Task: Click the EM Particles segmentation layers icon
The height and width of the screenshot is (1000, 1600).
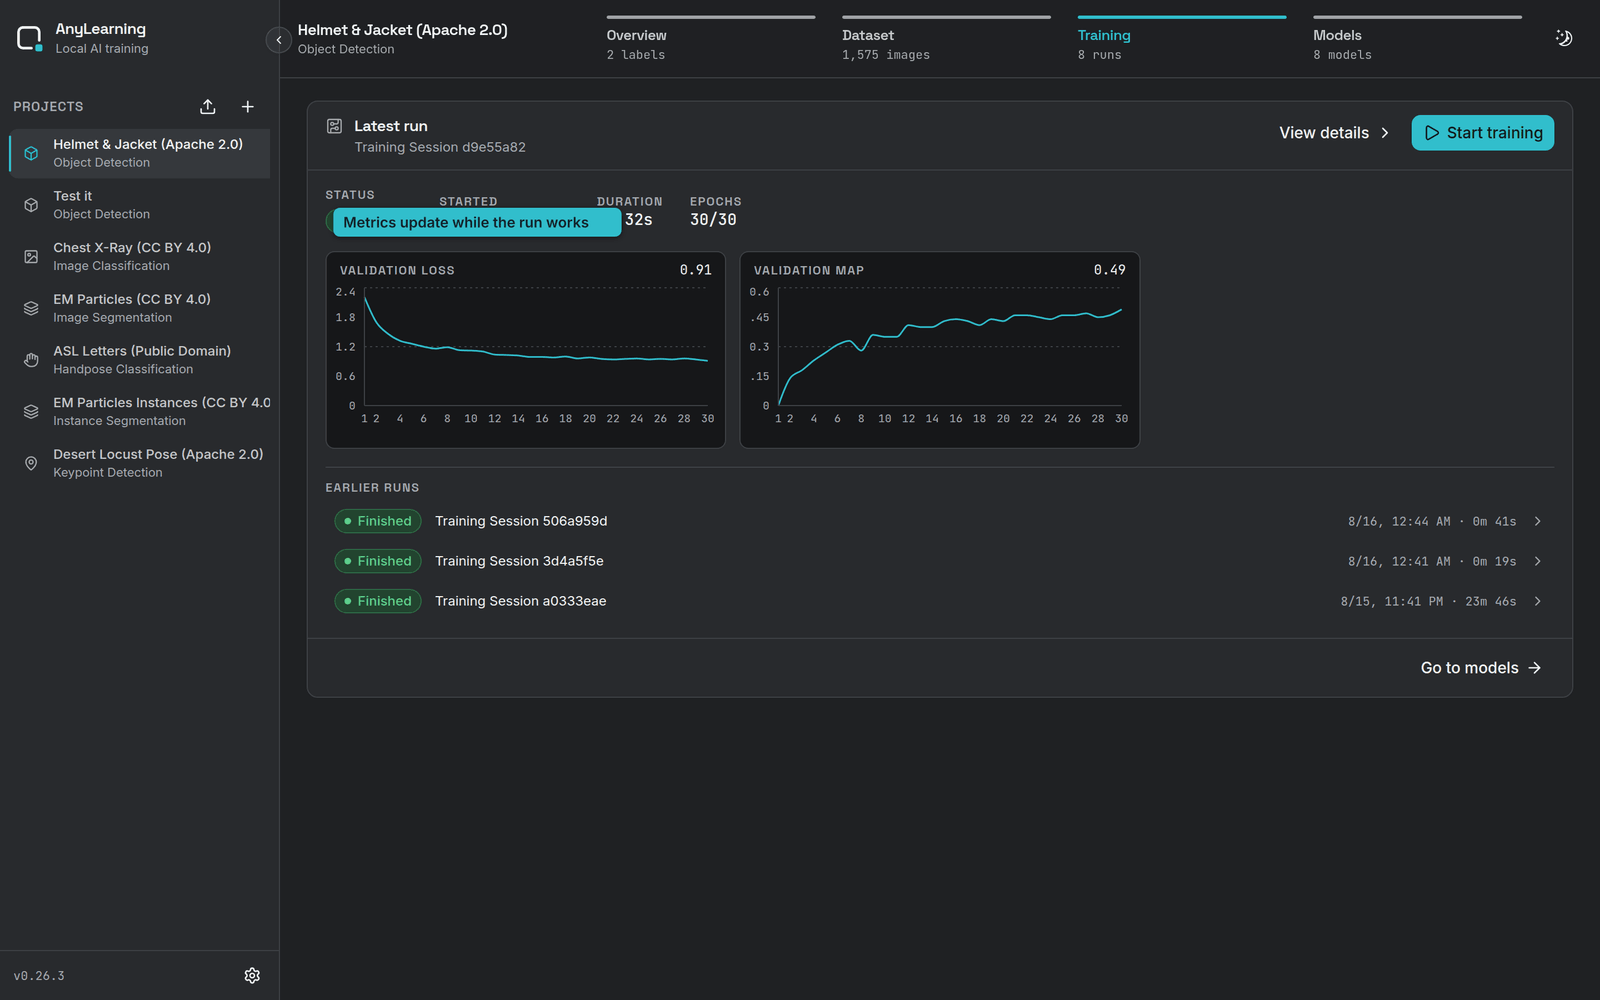Action: (31, 308)
